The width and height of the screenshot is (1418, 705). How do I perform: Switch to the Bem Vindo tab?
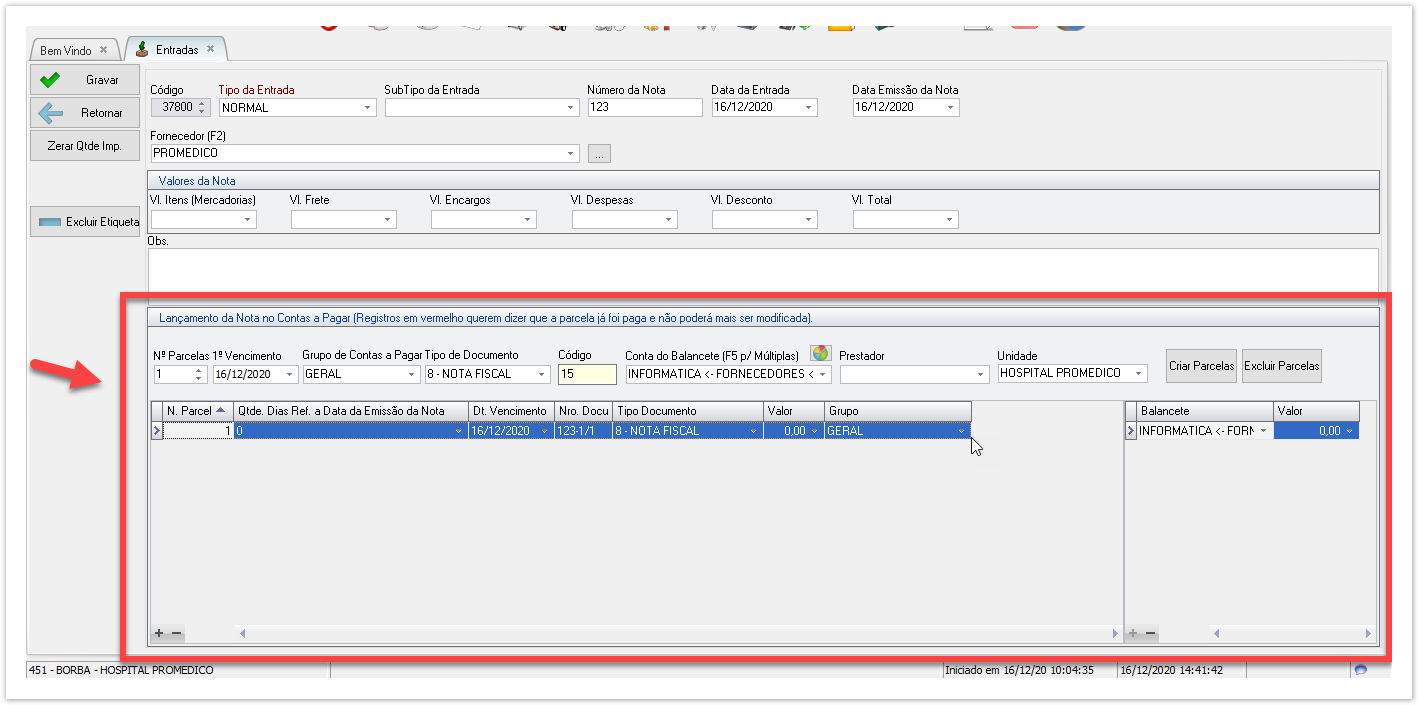tap(66, 51)
